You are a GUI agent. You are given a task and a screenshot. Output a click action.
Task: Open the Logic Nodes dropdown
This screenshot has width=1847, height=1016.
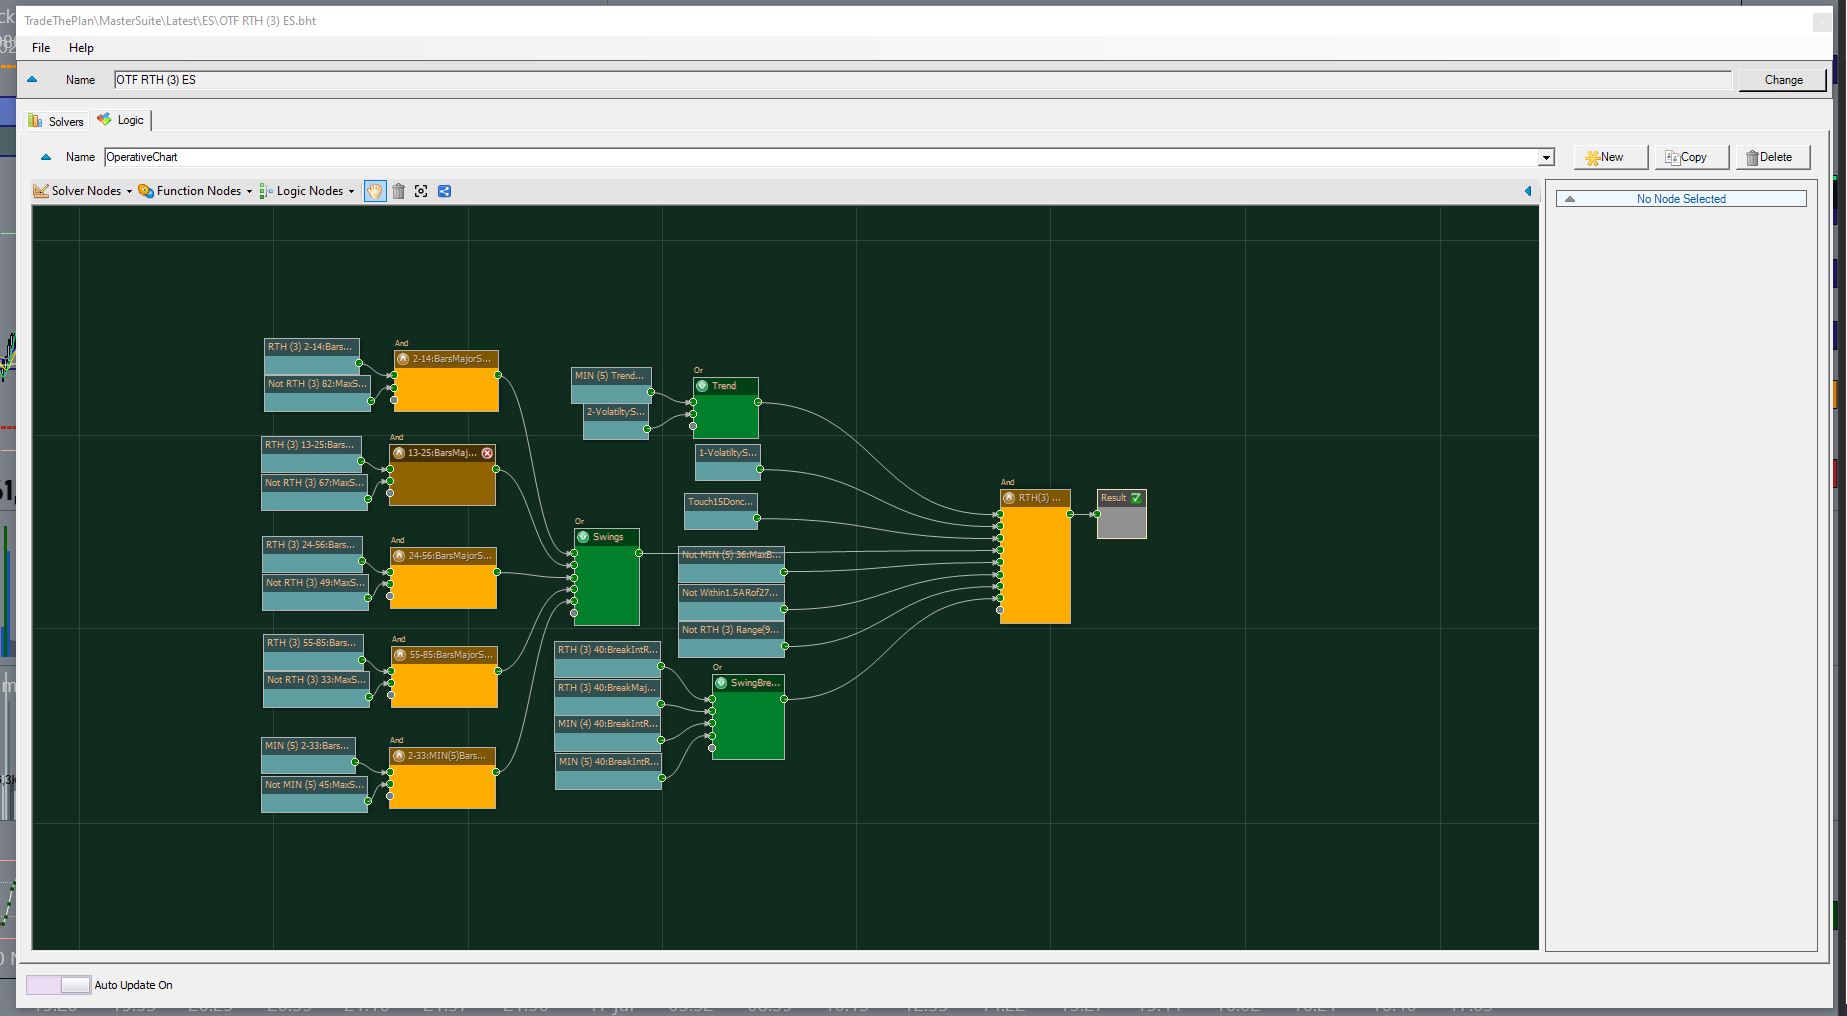click(307, 191)
